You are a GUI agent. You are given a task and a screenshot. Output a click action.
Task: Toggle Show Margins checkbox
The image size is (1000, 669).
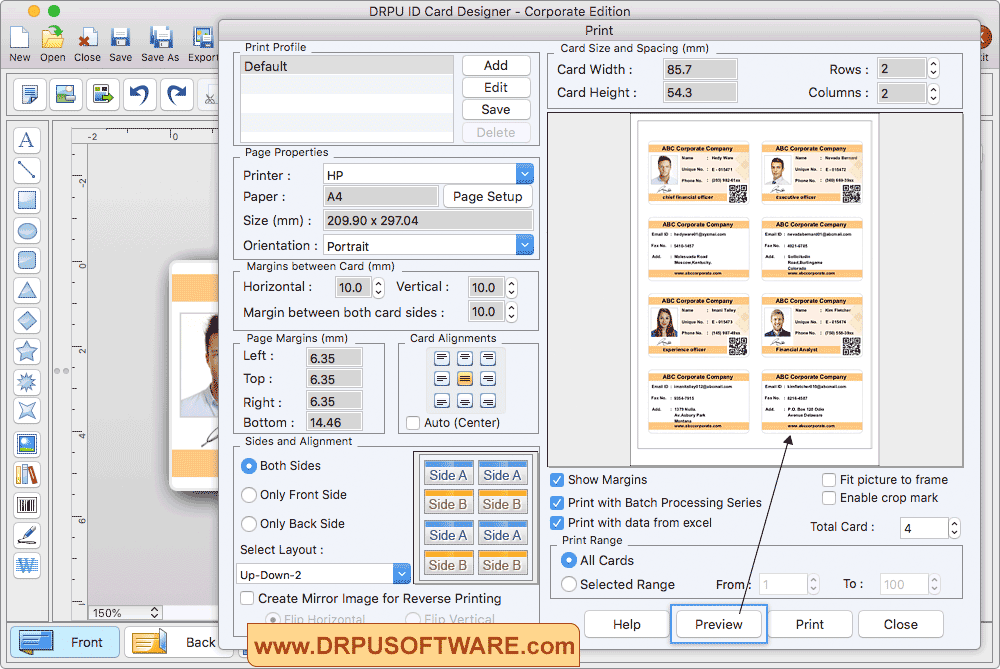point(557,480)
